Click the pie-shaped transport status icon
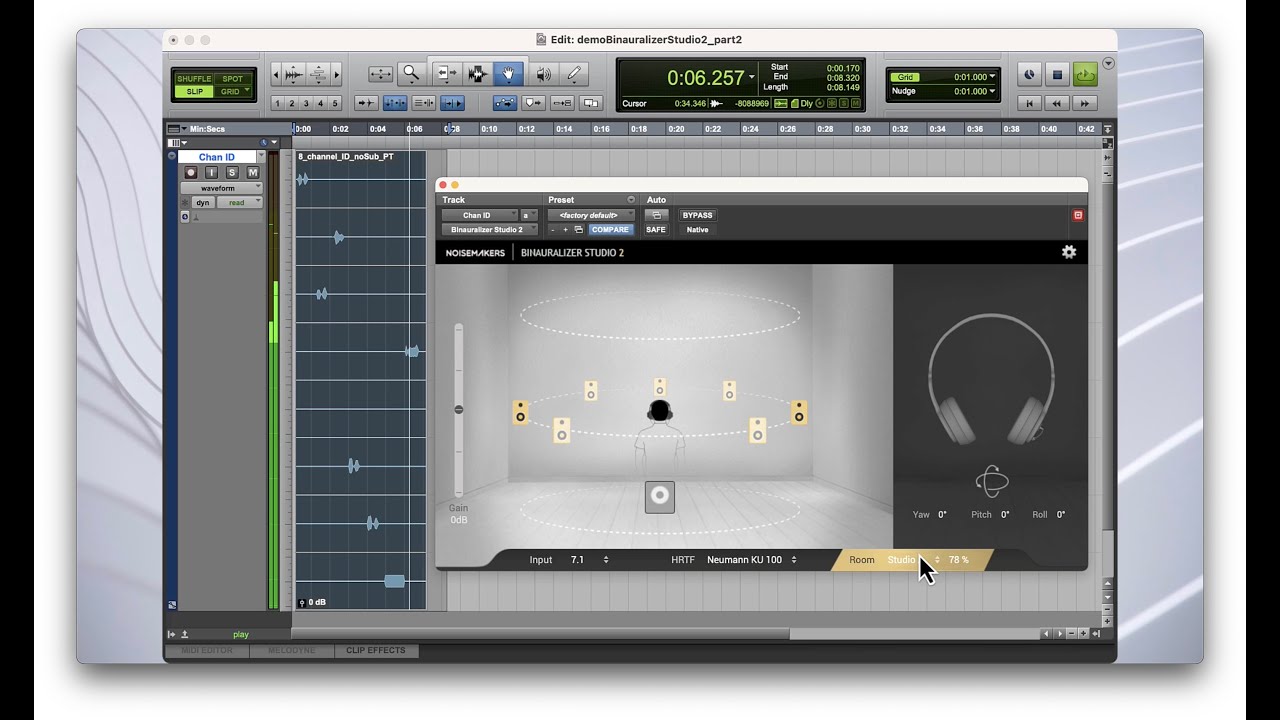The height and width of the screenshot is (720, 1280). pyautogui.click(x=1030, y=75)
